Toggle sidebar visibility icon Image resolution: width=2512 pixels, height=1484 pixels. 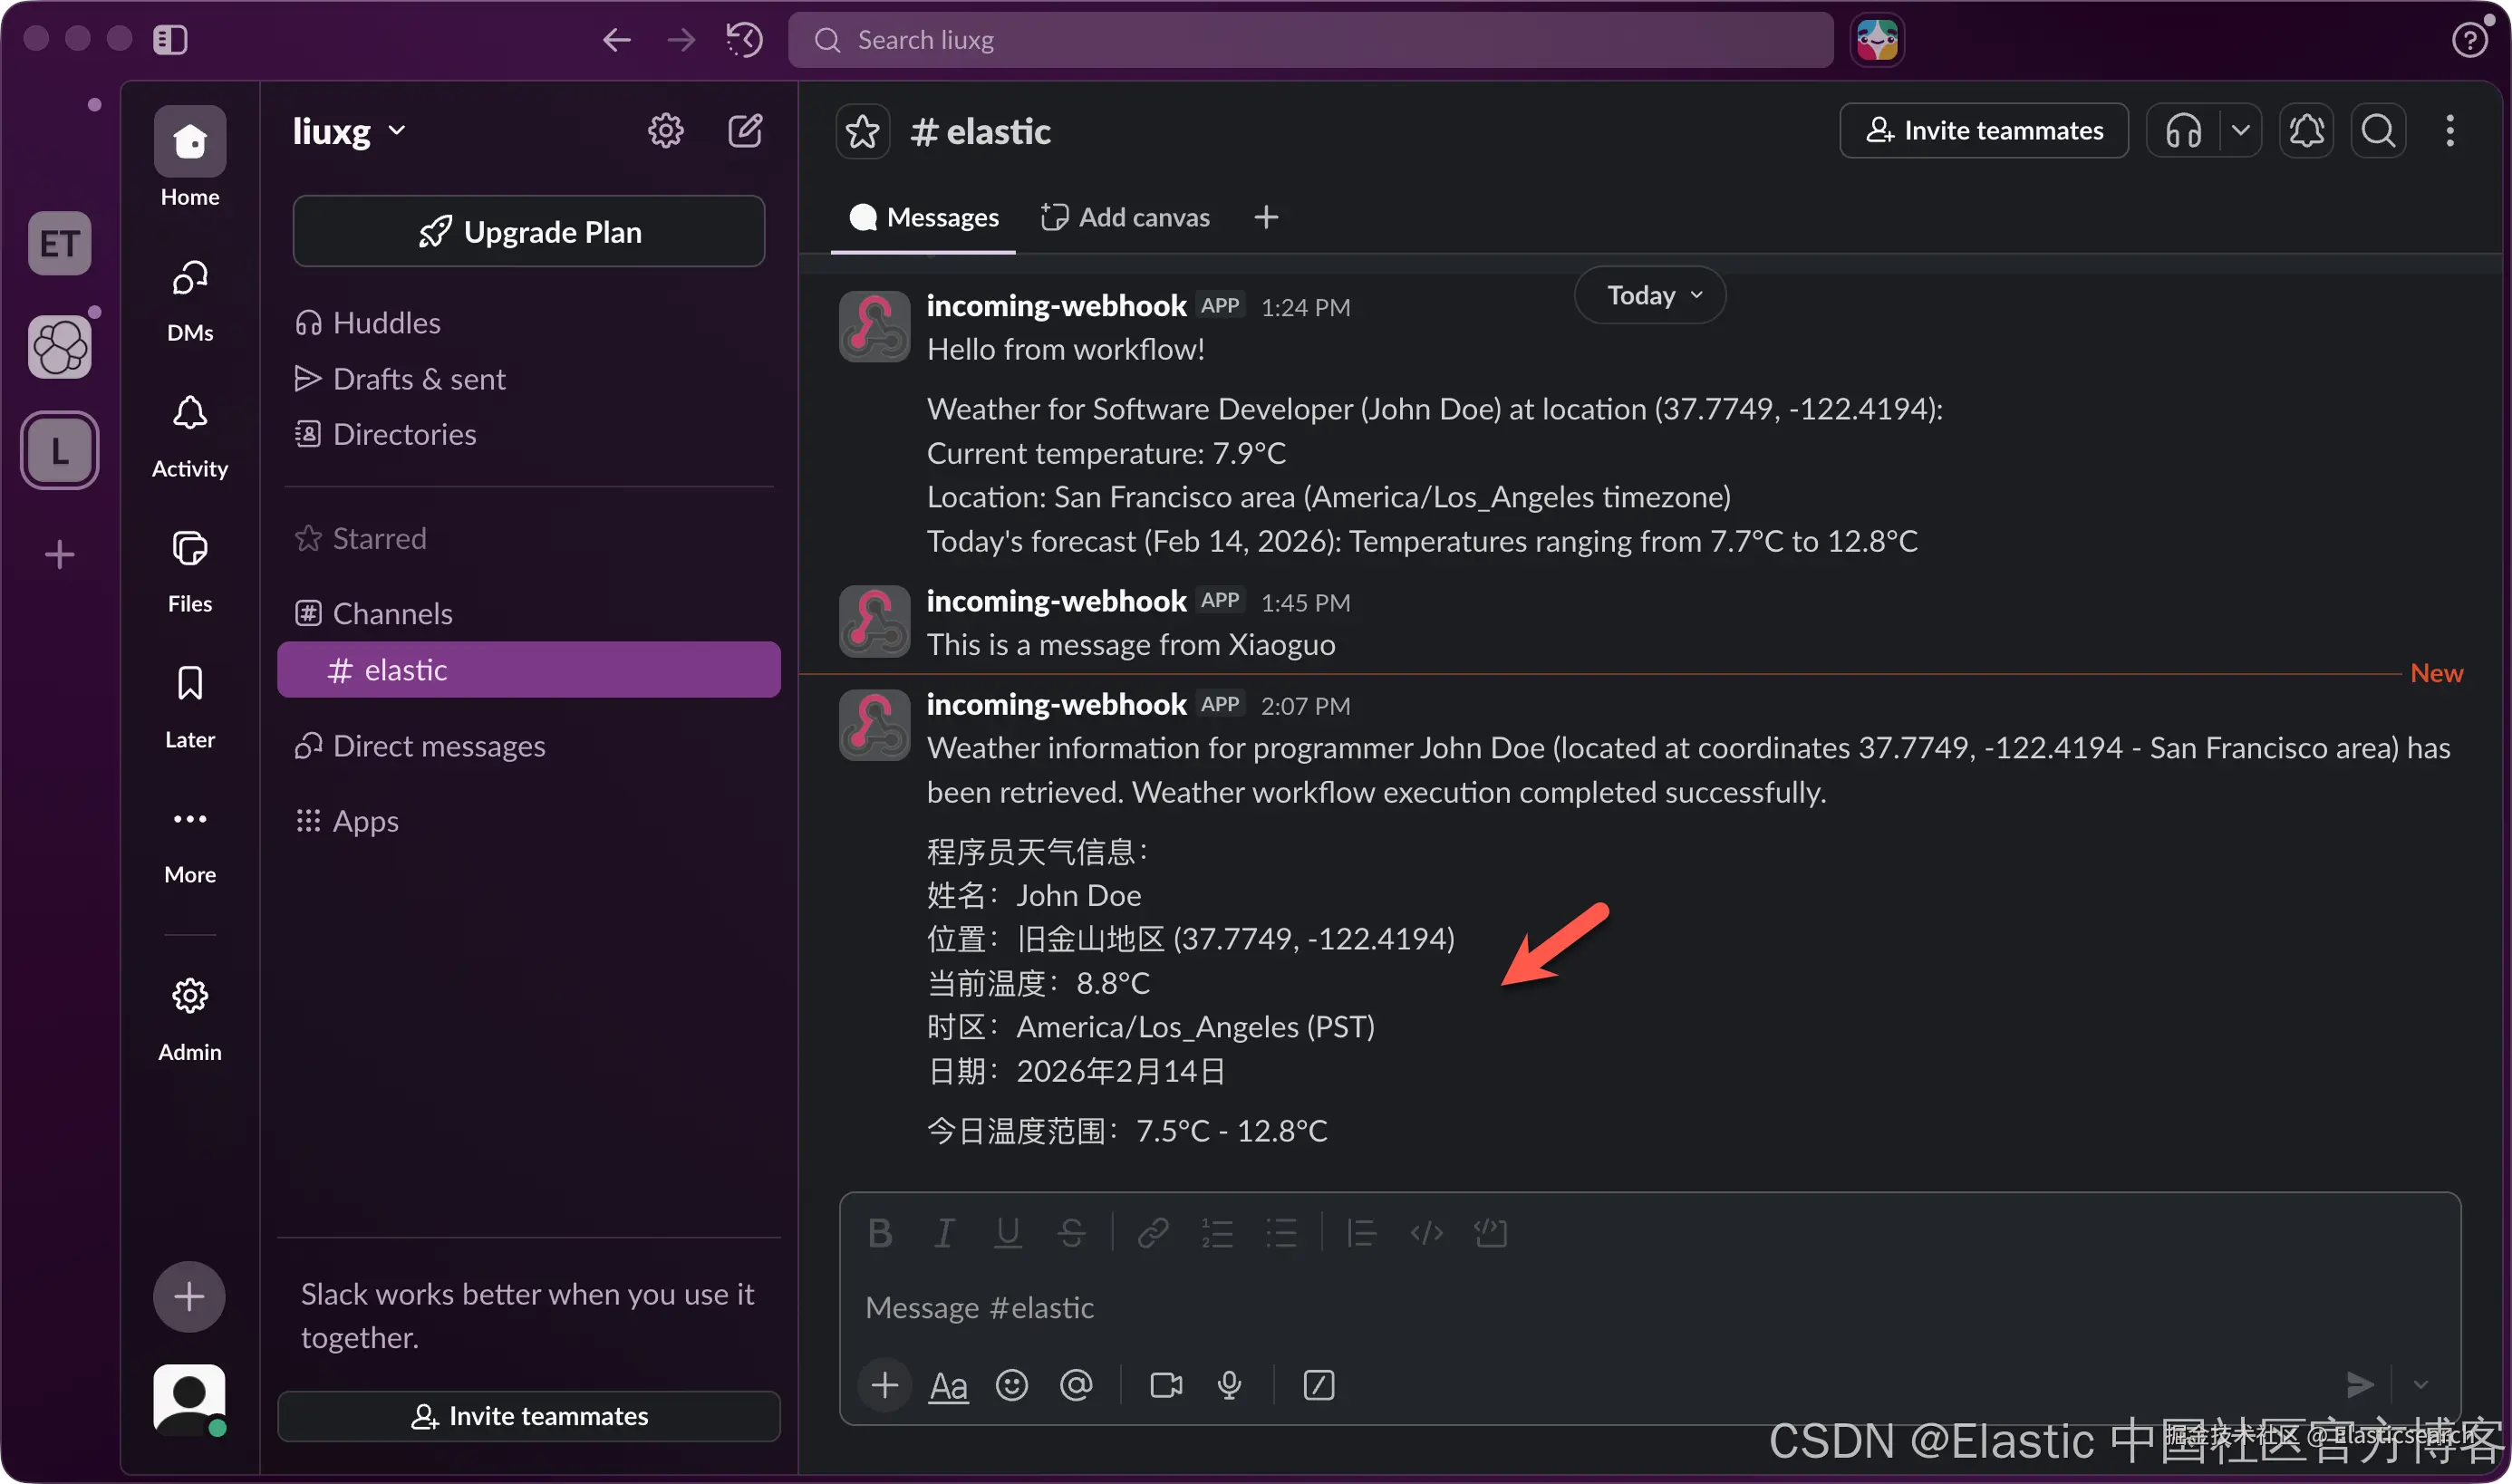170,40
